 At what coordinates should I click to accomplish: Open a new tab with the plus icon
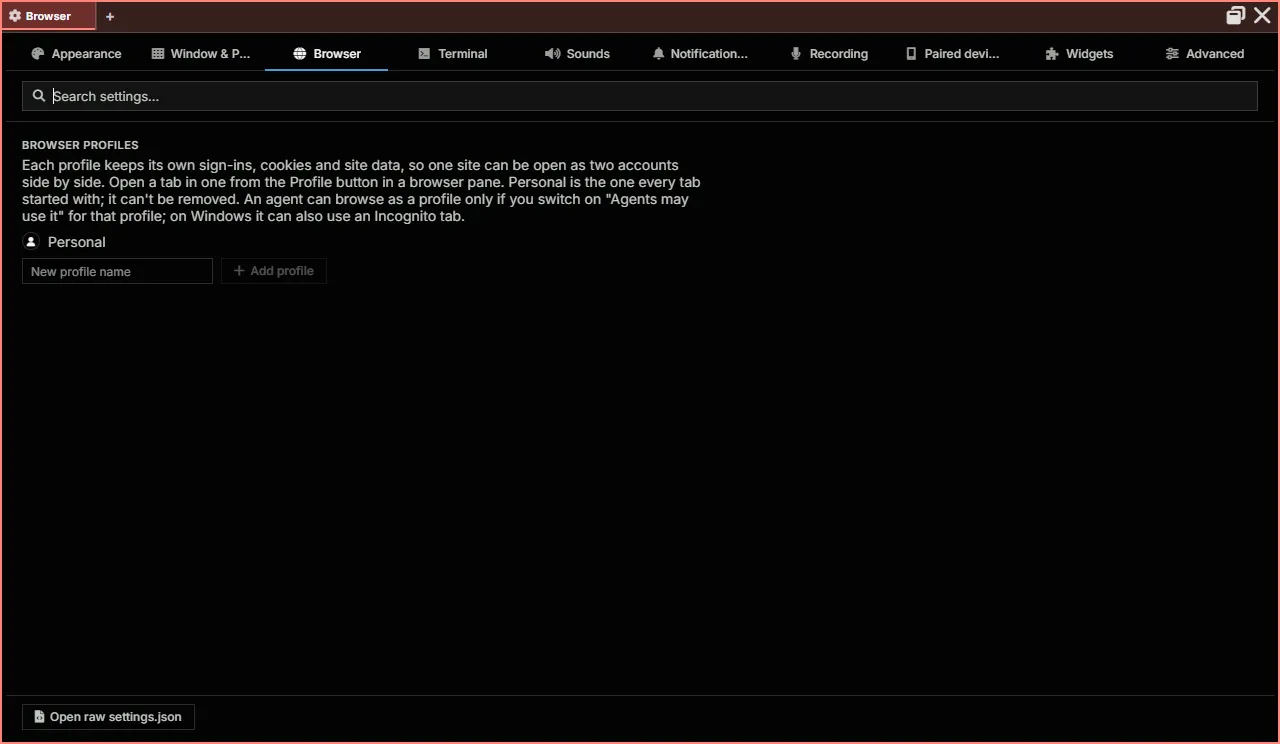[110, 16]
